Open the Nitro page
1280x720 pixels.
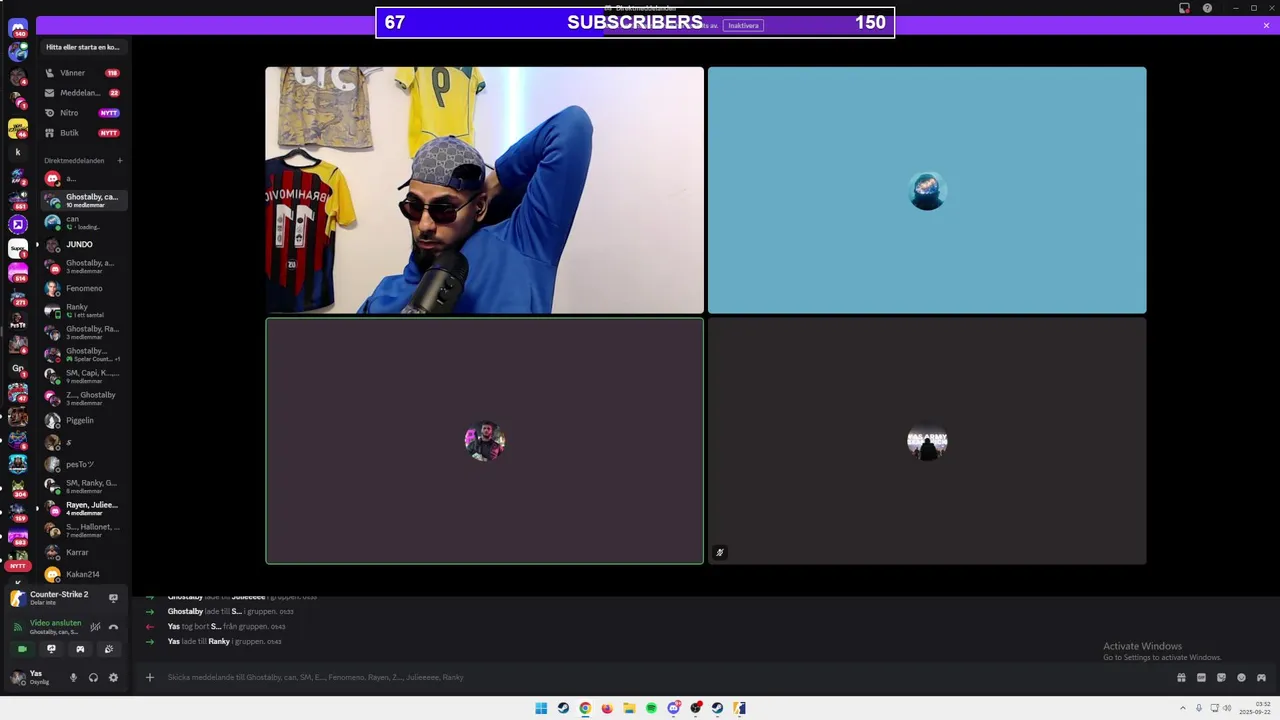pos(83,113)
